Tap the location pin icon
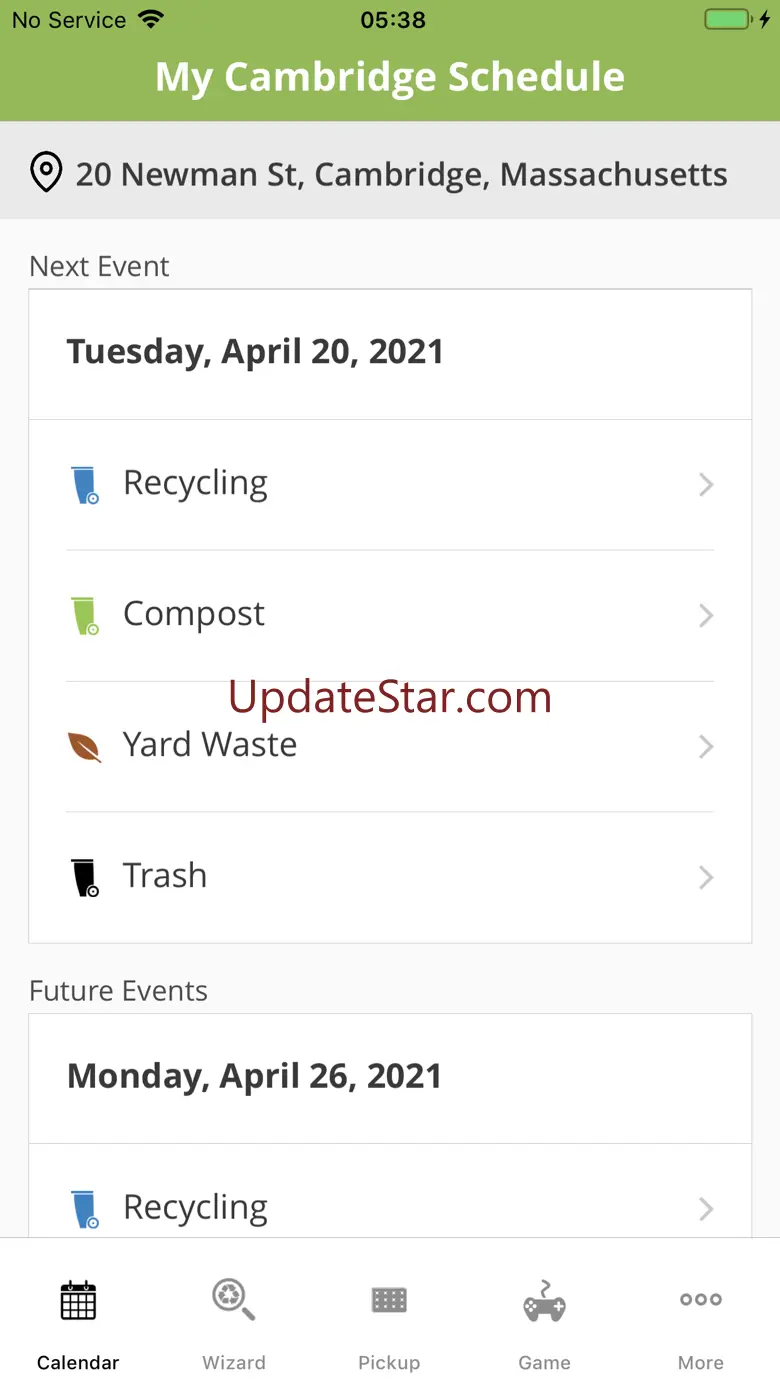The image size is (780, 1387). pyautogui.click(x=45, y=173)
